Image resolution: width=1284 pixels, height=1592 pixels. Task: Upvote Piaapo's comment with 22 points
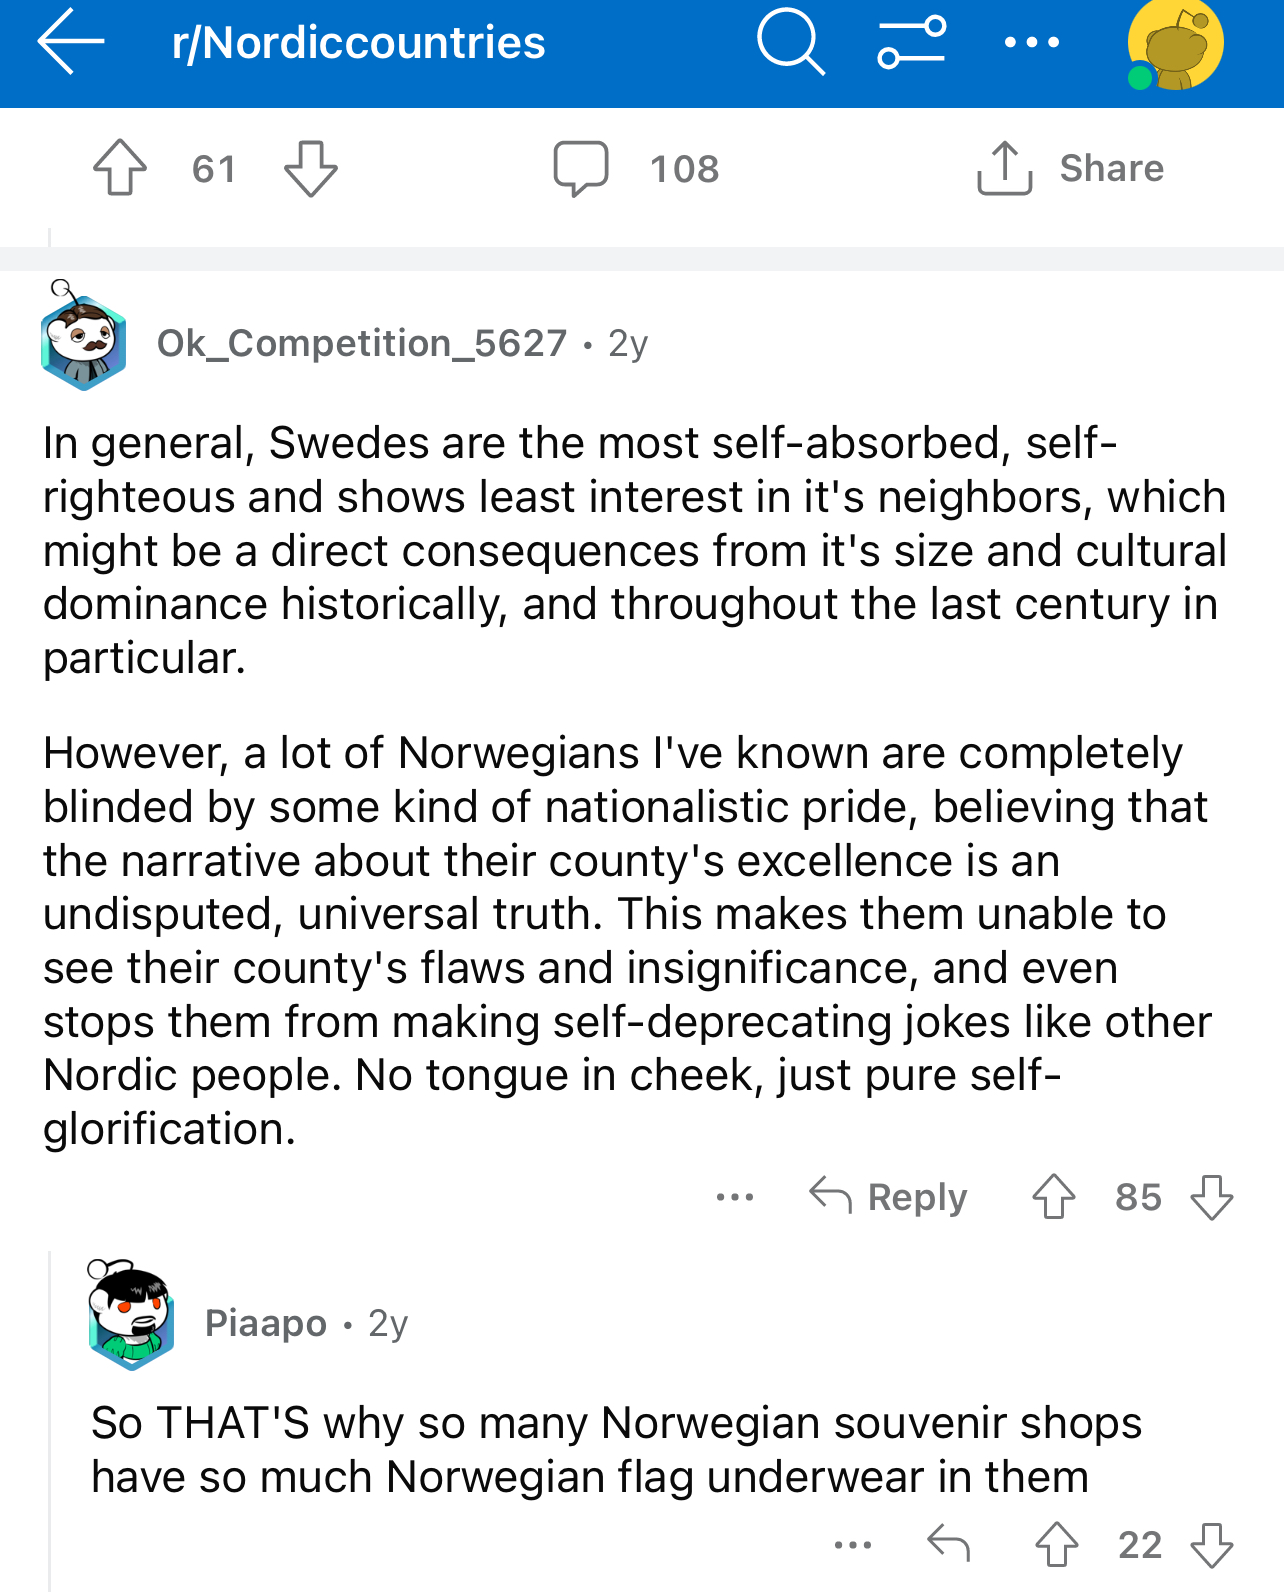(x=1056, y=1544)
